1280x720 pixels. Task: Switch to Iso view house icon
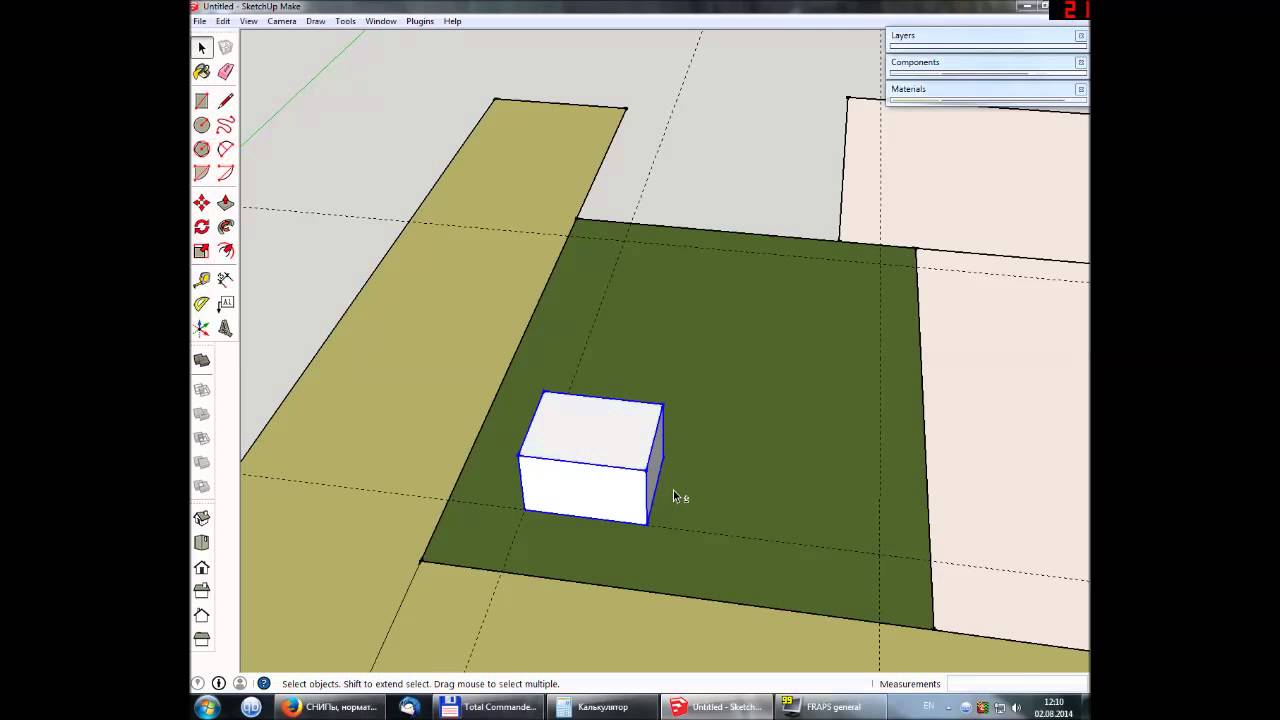202,518
